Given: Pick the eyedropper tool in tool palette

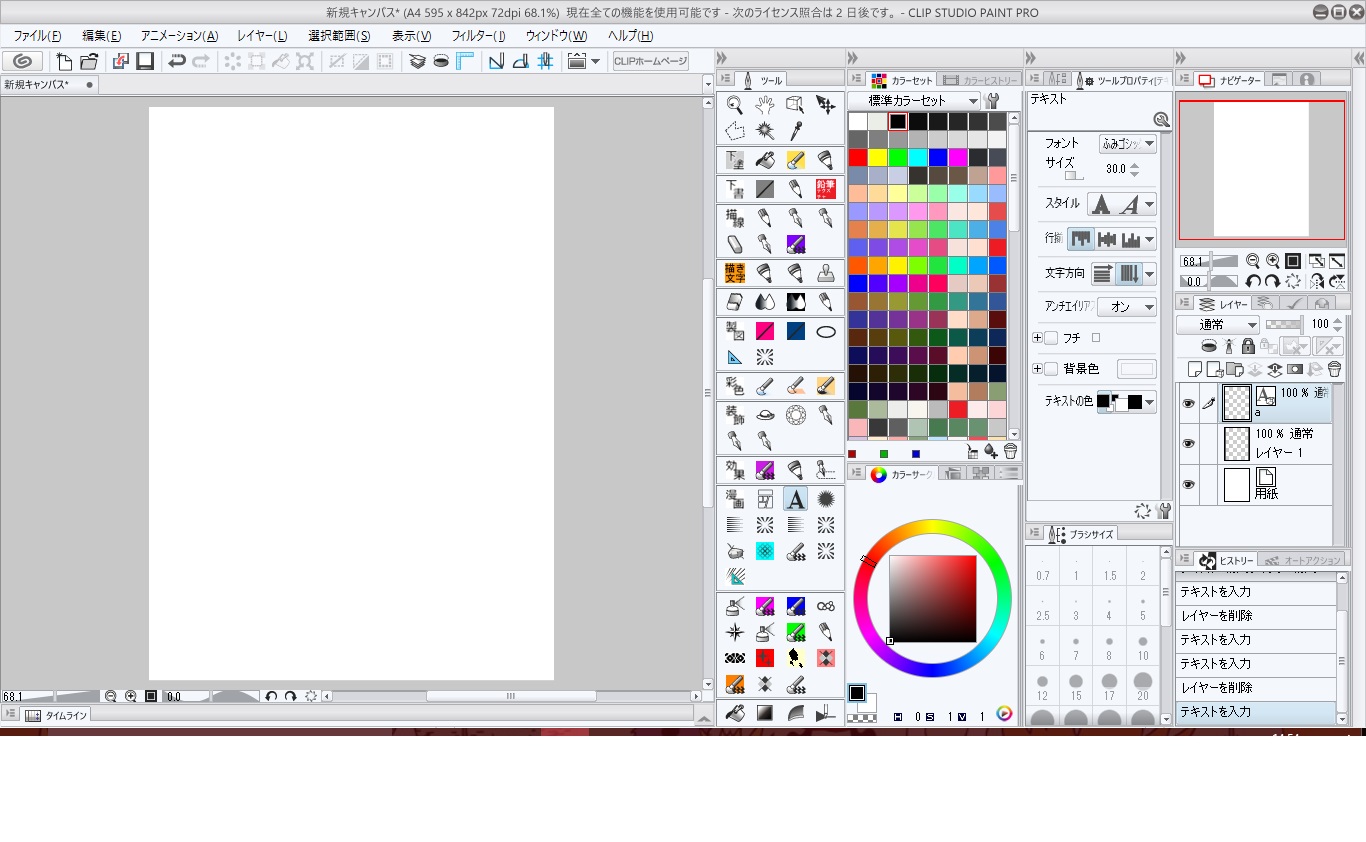Looking at the screenshot, I should (x=796, y=130).
